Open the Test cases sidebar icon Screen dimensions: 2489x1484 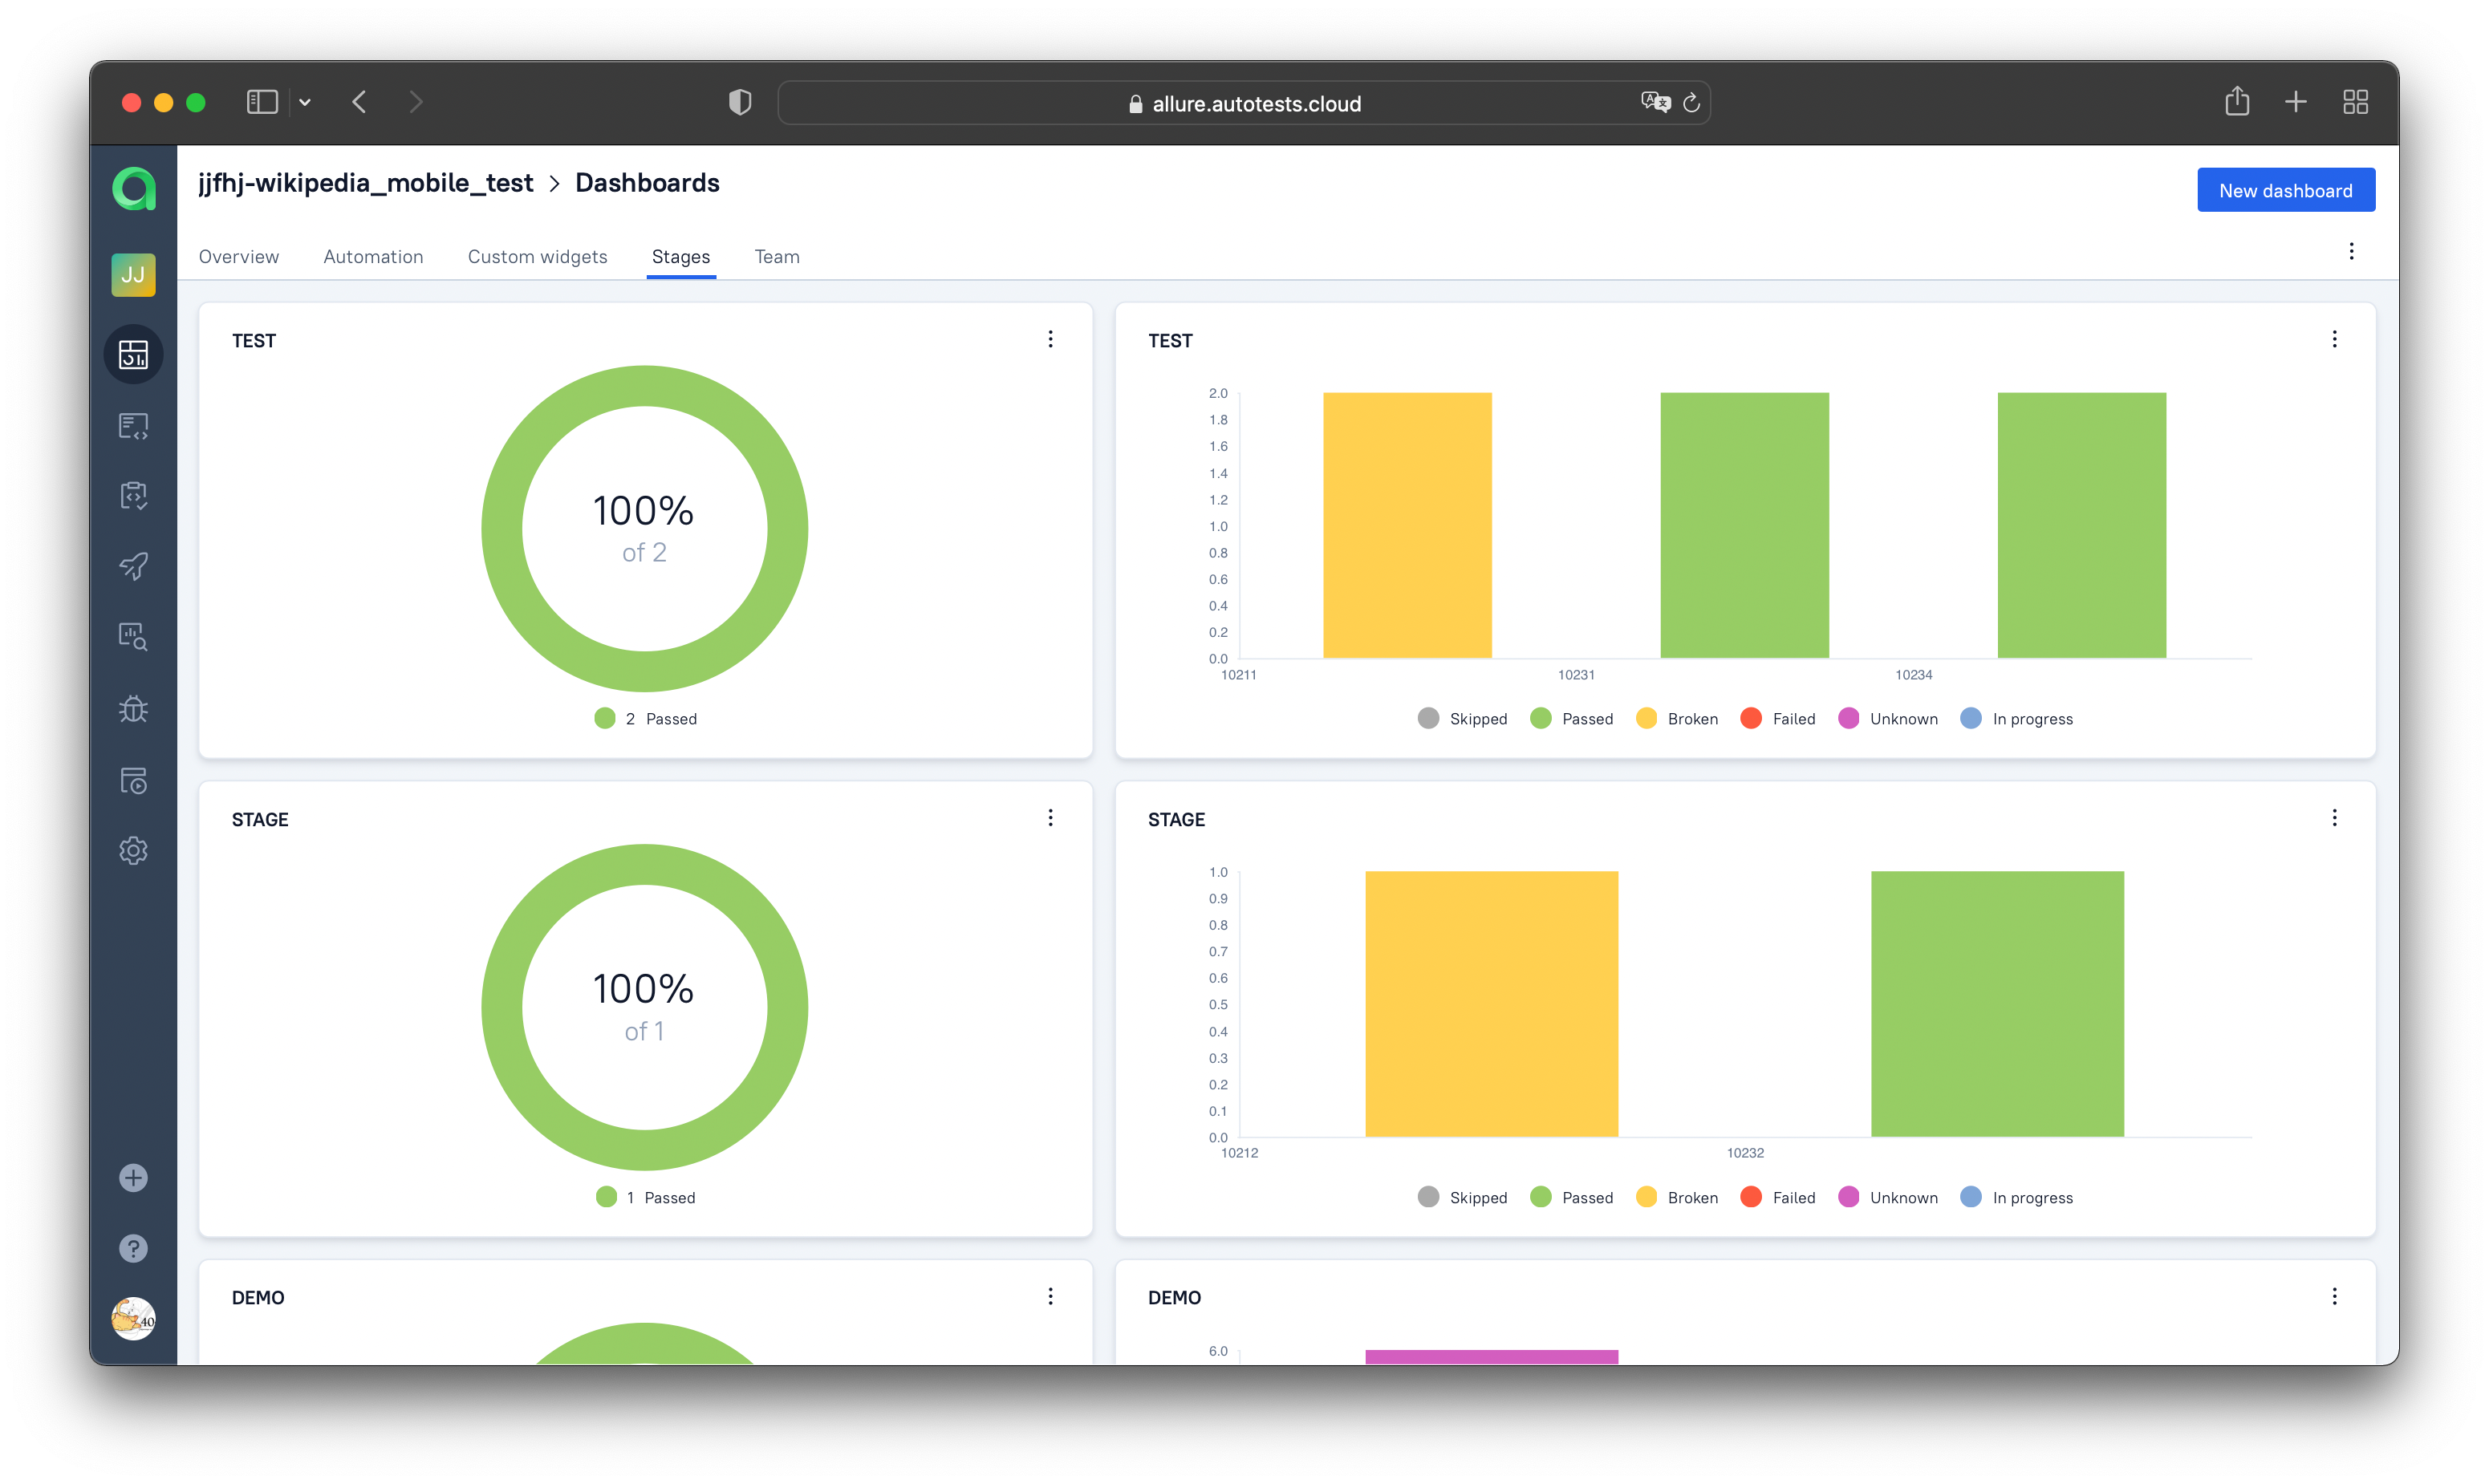coord(133,426)
